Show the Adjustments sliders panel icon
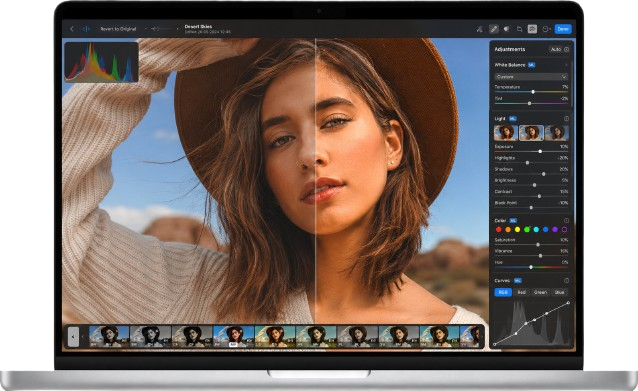 point(532,29)
